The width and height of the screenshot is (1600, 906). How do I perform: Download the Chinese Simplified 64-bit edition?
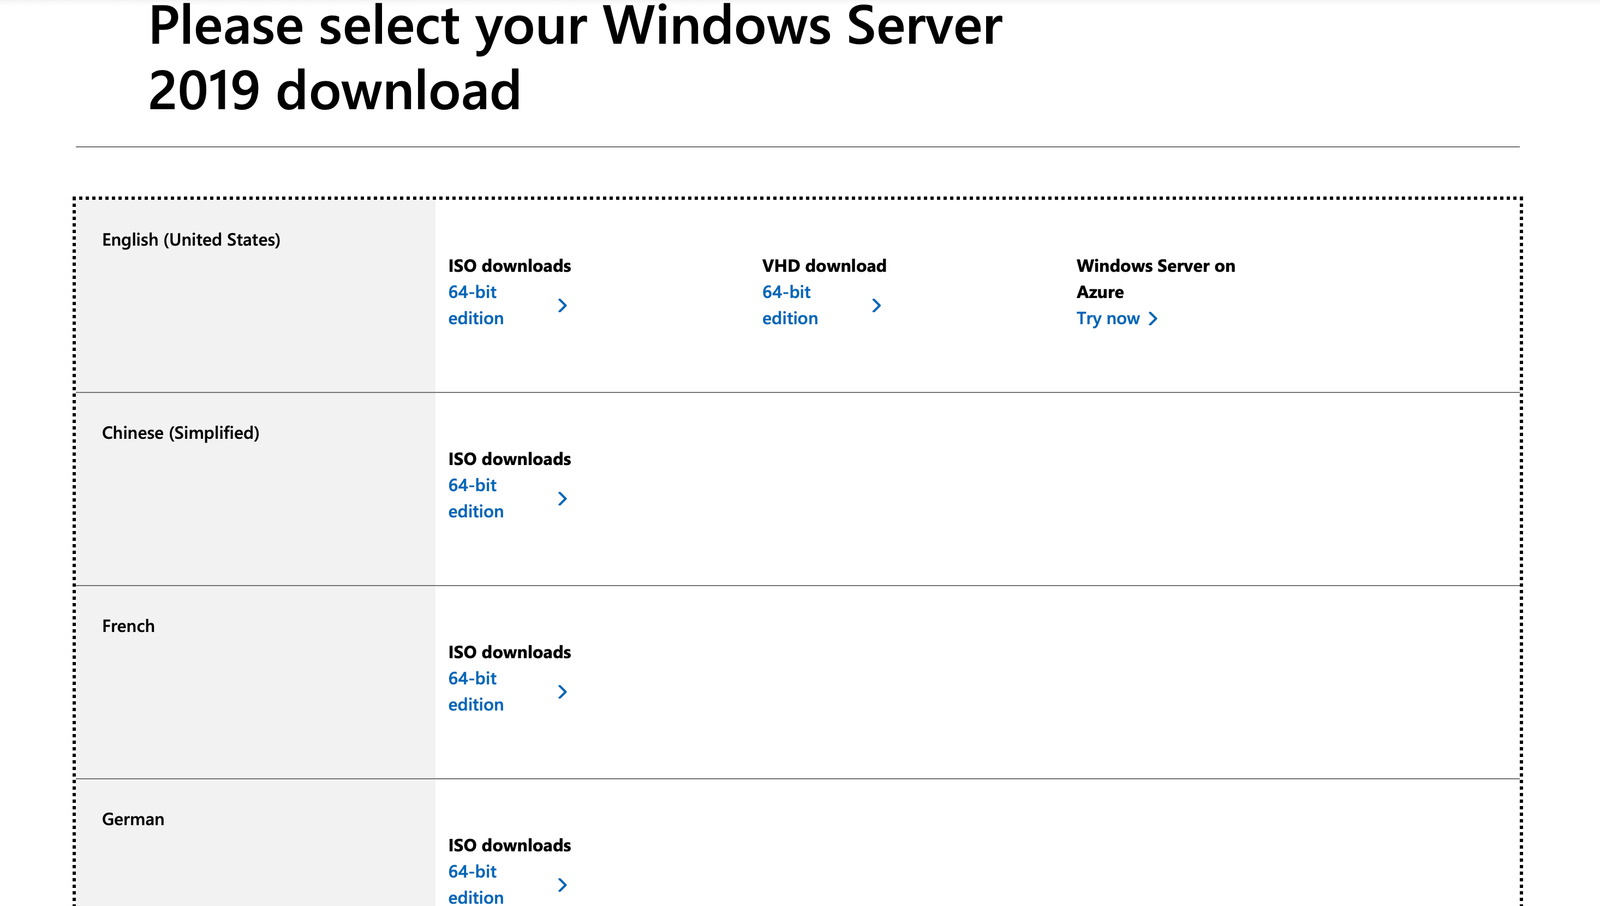[476, 498]
